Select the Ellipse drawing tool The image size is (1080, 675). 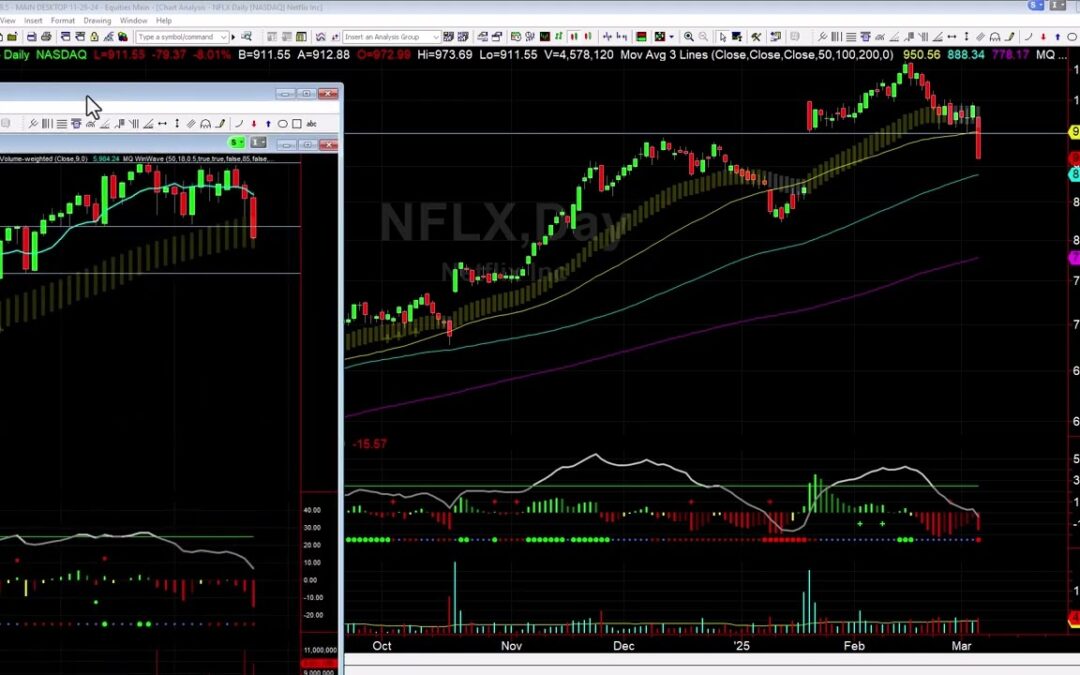(x=282, y=123)
